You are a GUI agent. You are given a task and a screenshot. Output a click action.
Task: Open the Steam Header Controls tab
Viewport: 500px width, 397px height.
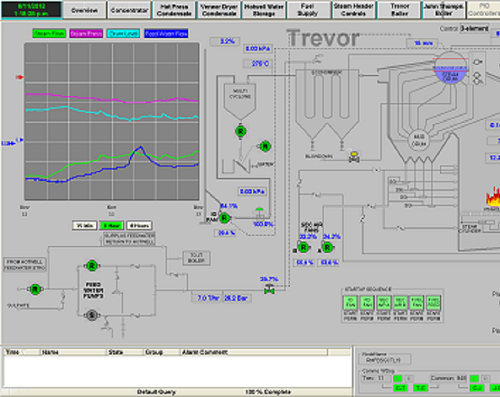[354, 10]
